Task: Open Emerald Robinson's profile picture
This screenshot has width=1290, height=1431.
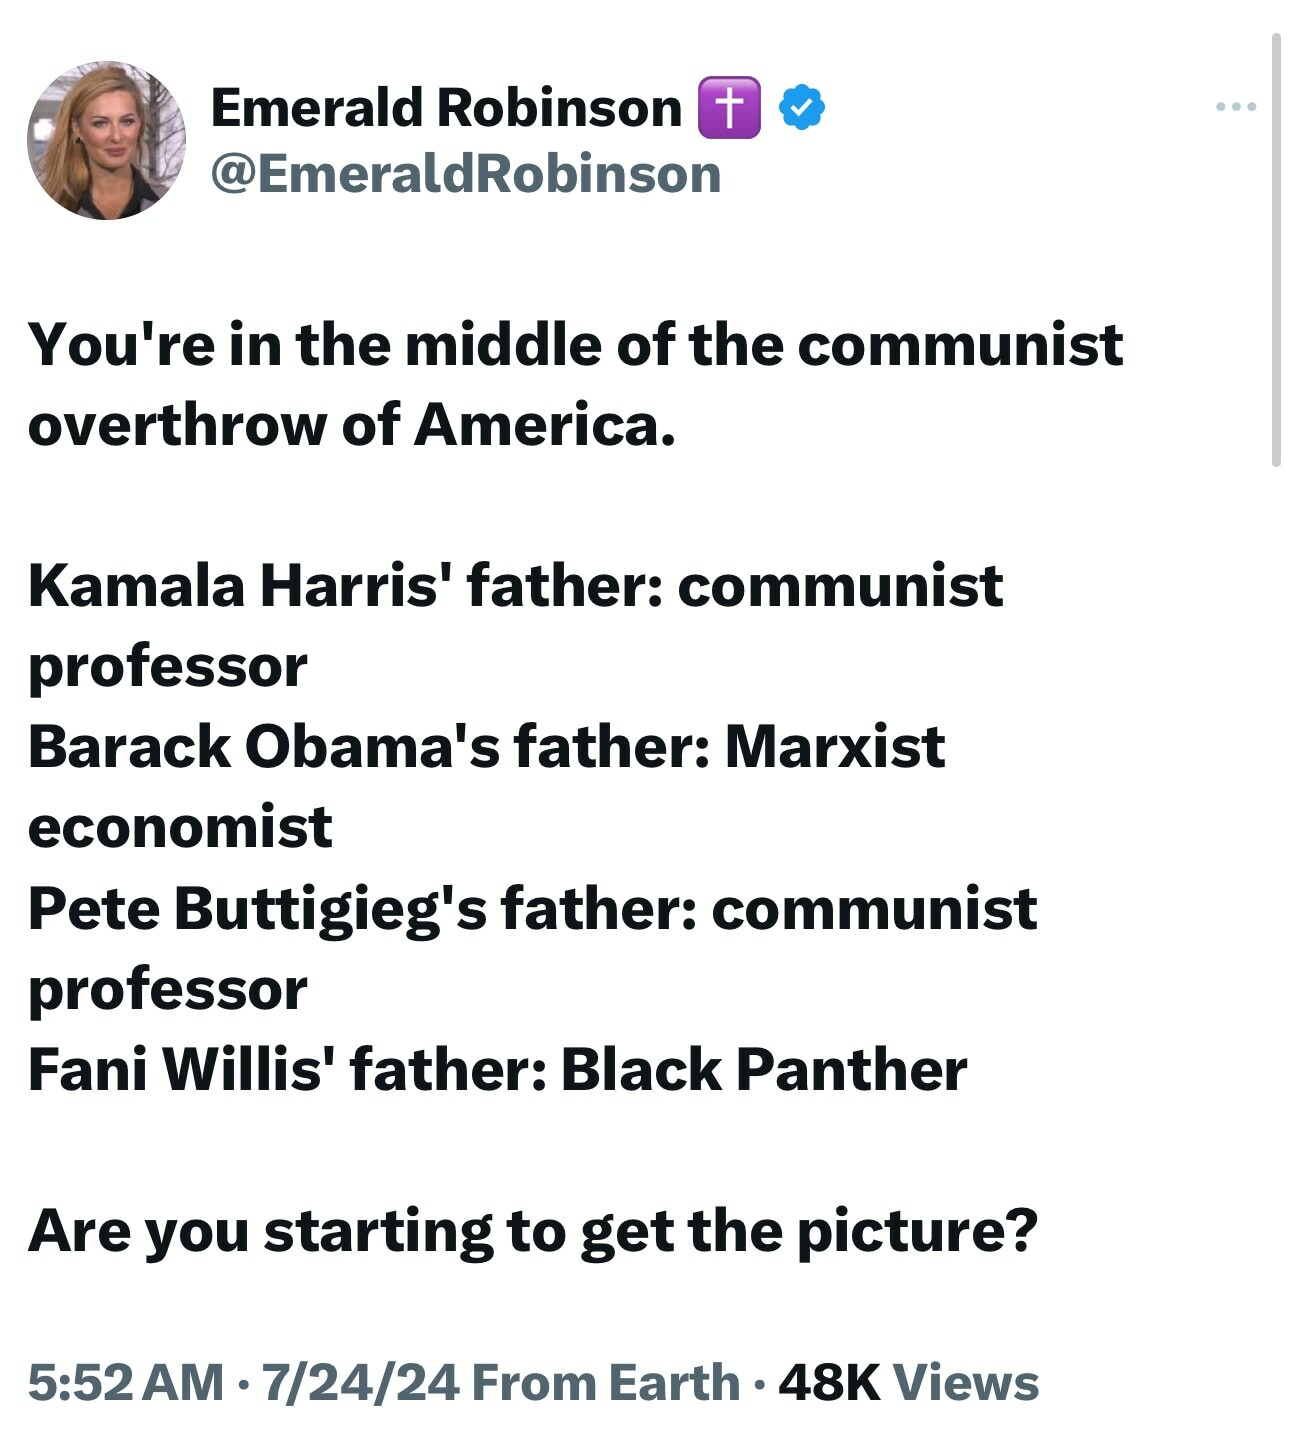Action: coord(106,140)
